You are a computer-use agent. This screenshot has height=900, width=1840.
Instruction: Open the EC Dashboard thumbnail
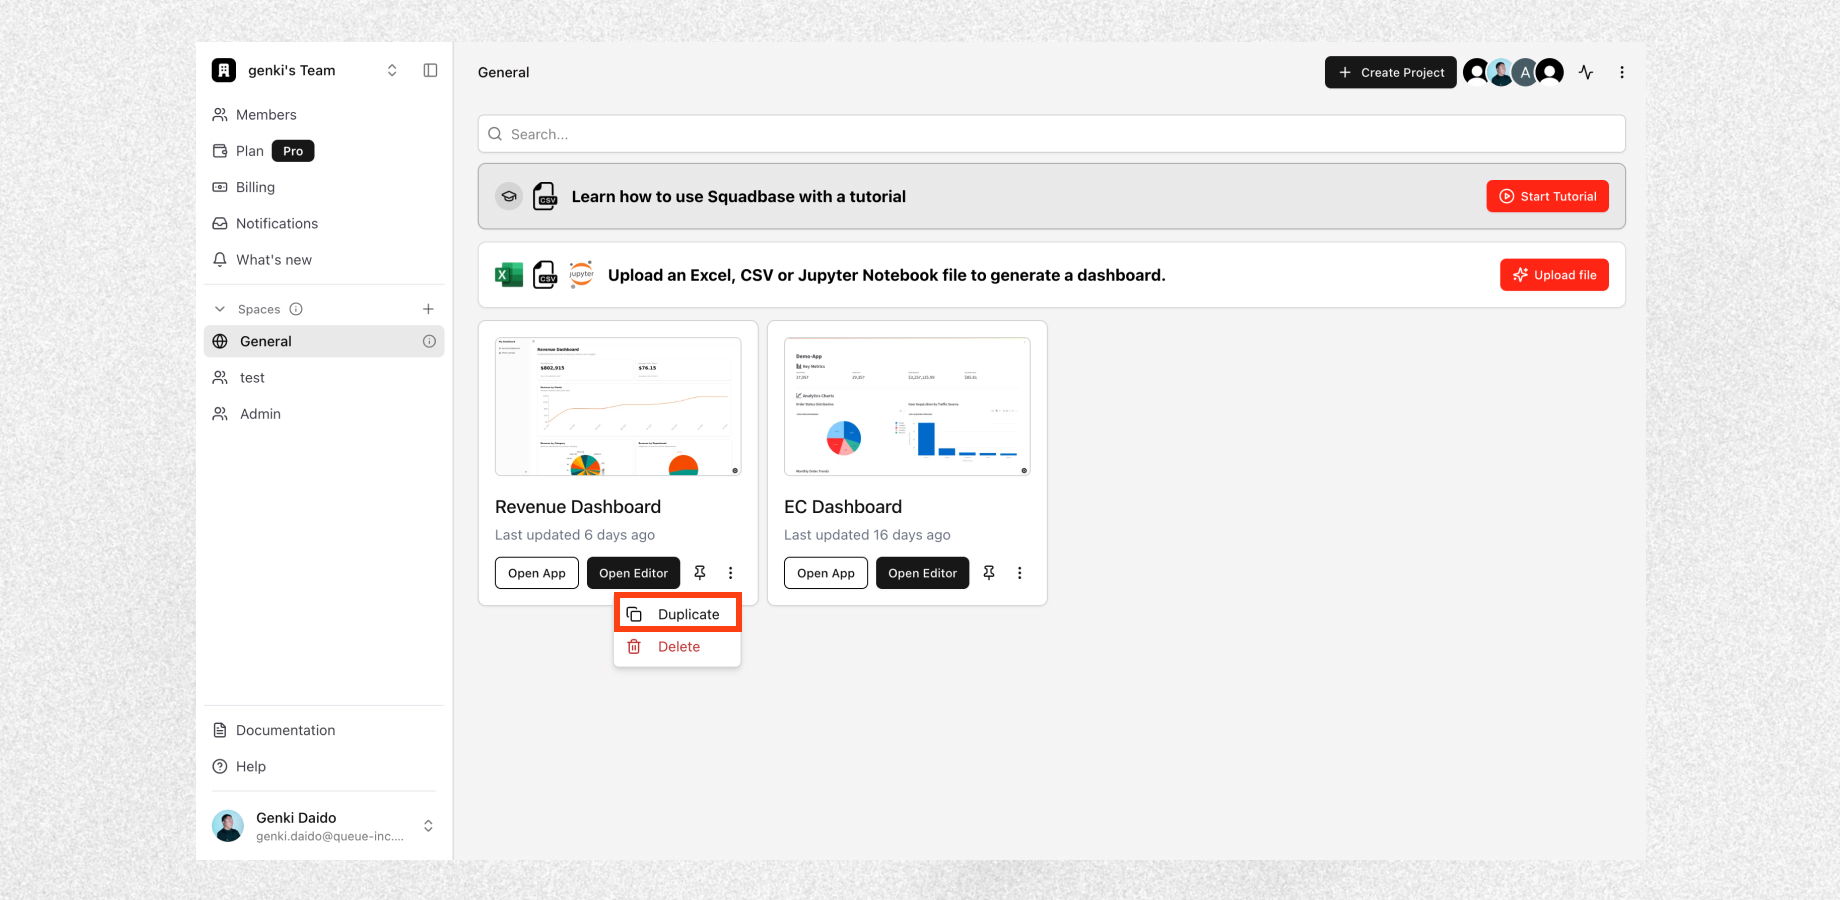[x=907, y=406]
